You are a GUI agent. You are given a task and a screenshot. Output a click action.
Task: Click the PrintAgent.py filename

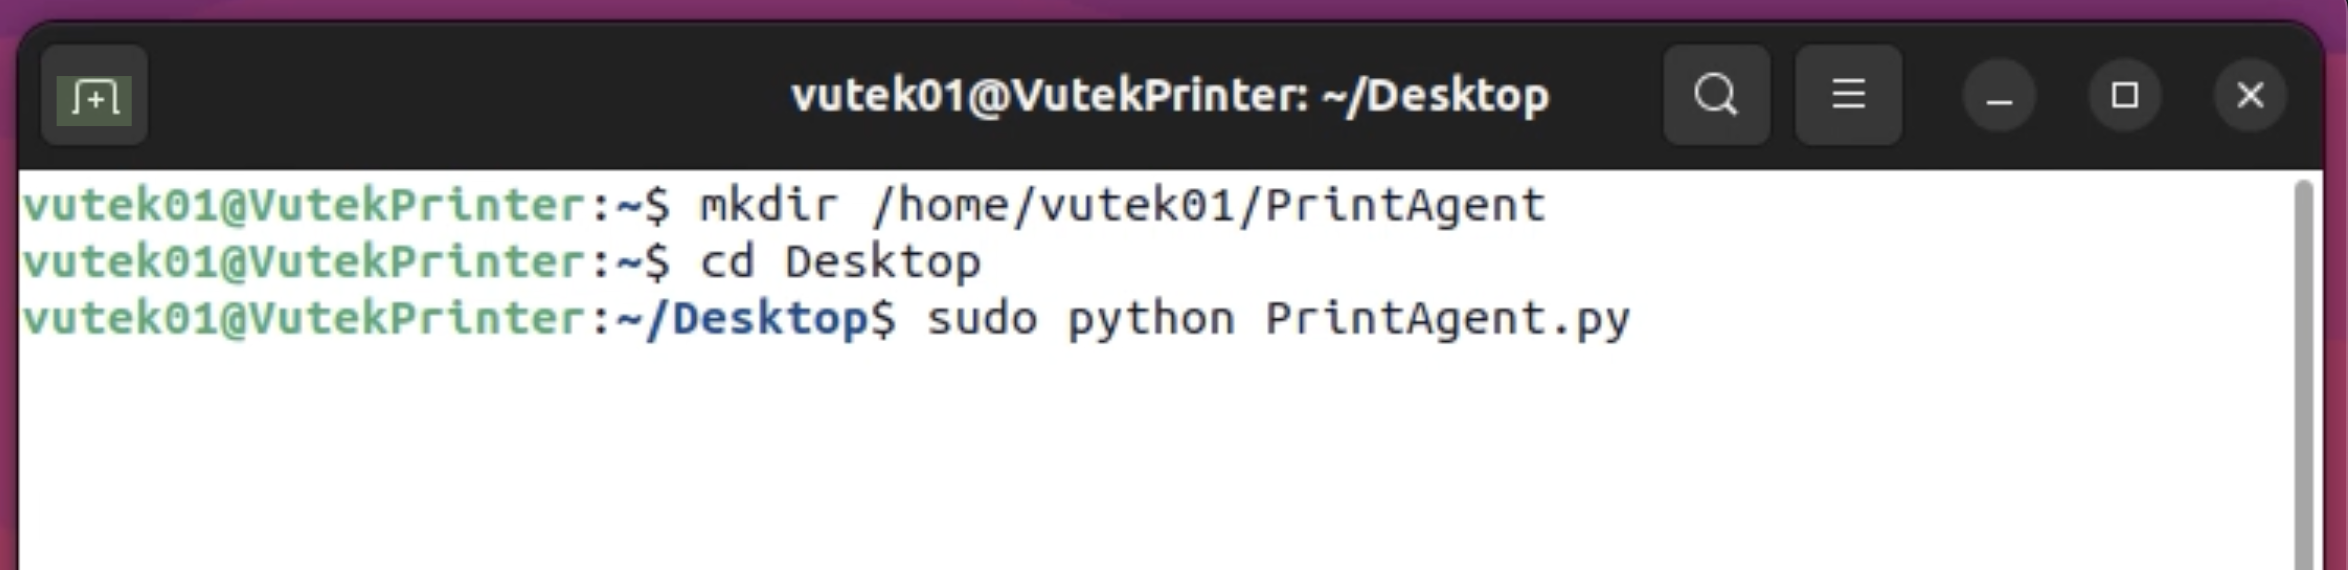click(x=1447, y=320)
